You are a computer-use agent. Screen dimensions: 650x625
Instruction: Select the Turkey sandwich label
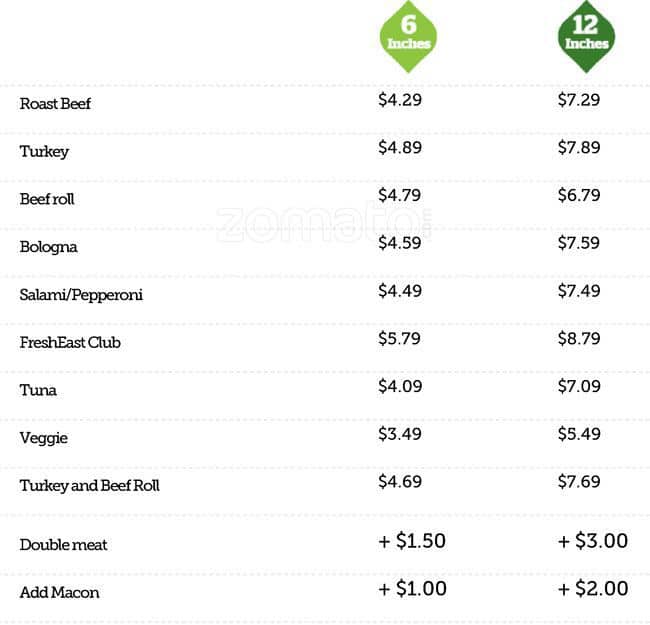point(44,152)
